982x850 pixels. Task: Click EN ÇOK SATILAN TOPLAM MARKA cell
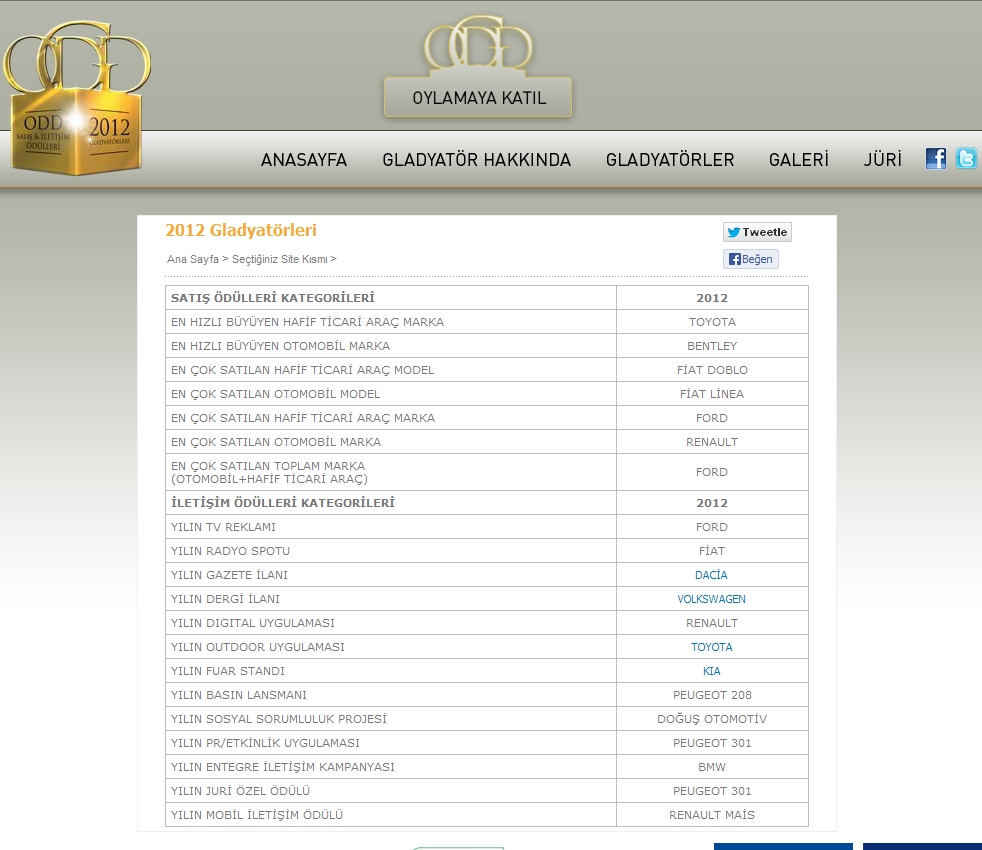click(391, 472)
